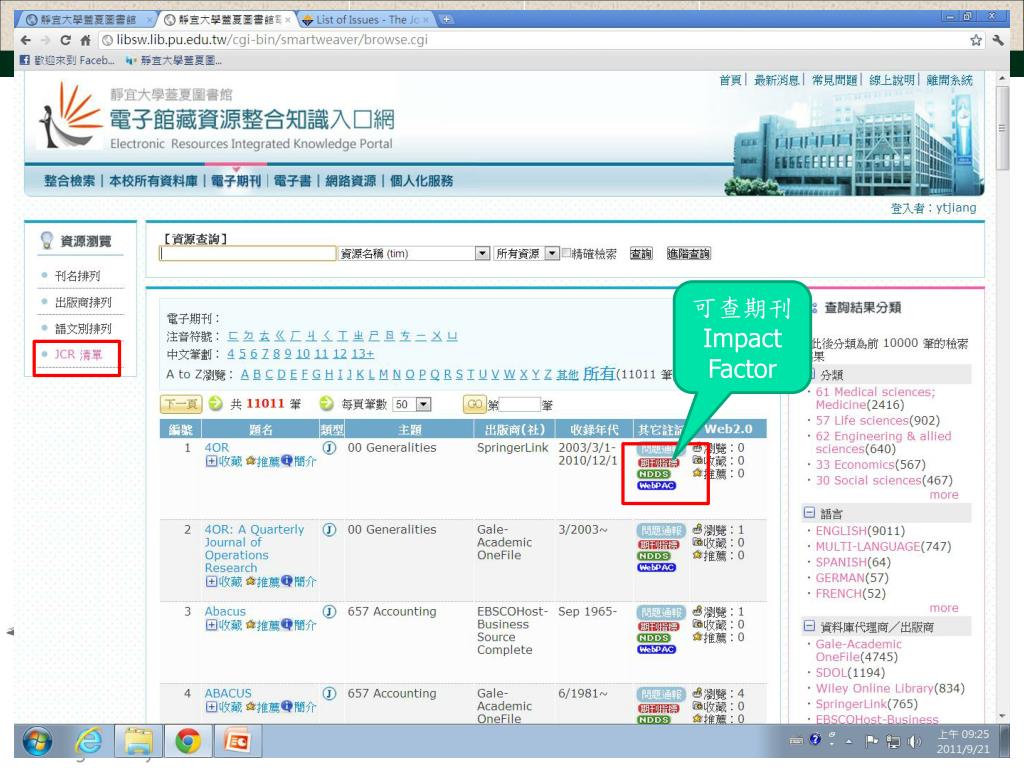Click the WebPAC badge in the row 2 journal
The width and height of the screenshot is (1024, 768).
656,568
